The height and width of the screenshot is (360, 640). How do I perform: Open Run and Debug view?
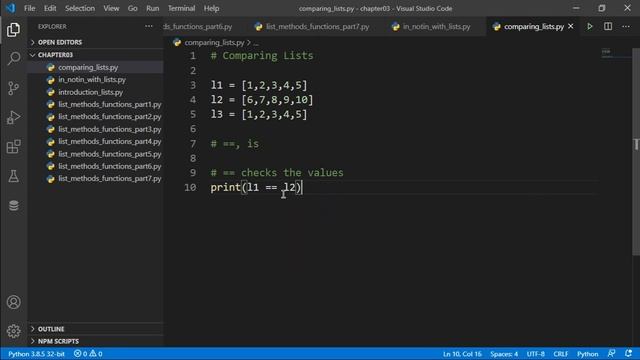[x=13, y=118]
